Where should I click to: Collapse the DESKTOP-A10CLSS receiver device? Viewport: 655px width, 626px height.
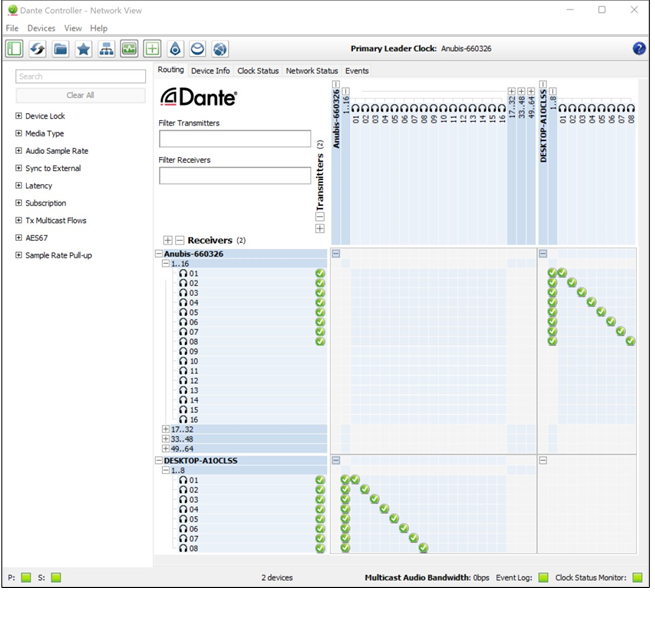click(x=159, y=460)
